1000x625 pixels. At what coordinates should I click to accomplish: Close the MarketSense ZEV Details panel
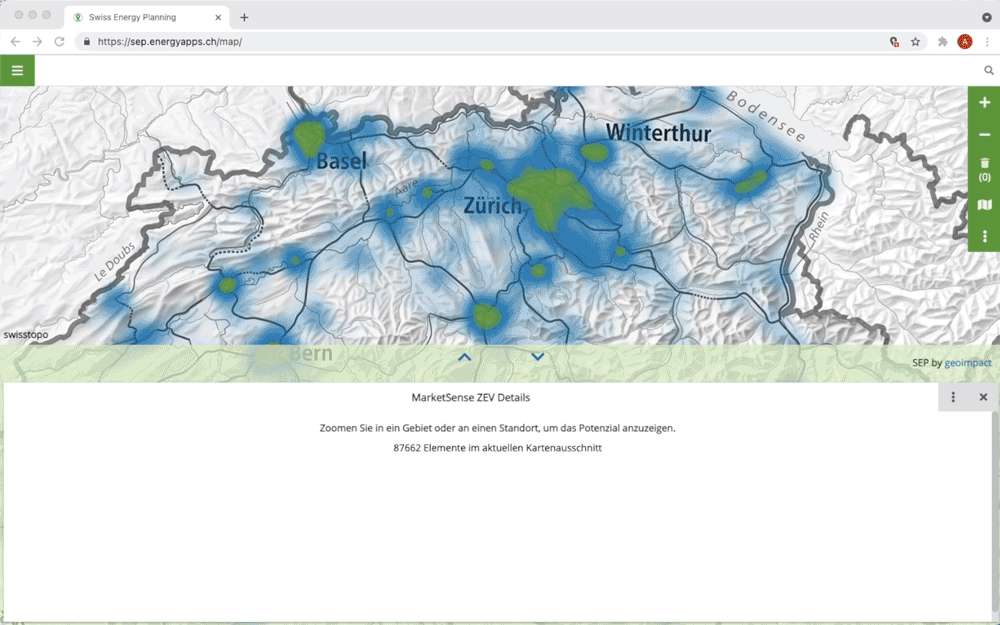pos(983,397)
